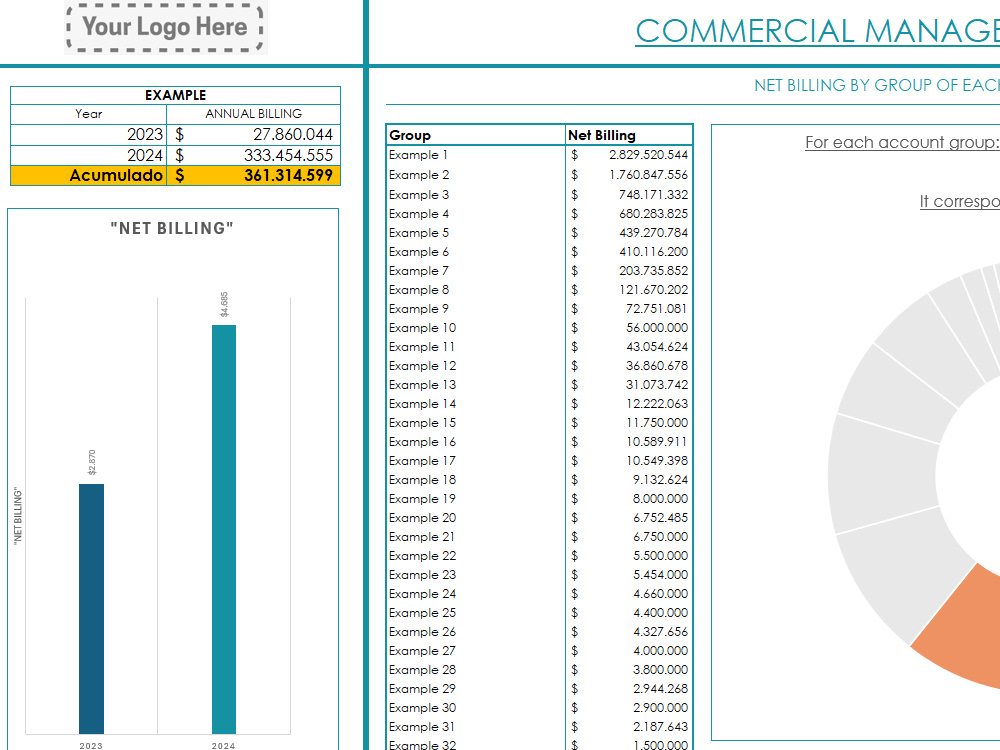Select the 72.751.081 value cell
The height and width of the screenshot is (750, 1000).
[629, 309]
